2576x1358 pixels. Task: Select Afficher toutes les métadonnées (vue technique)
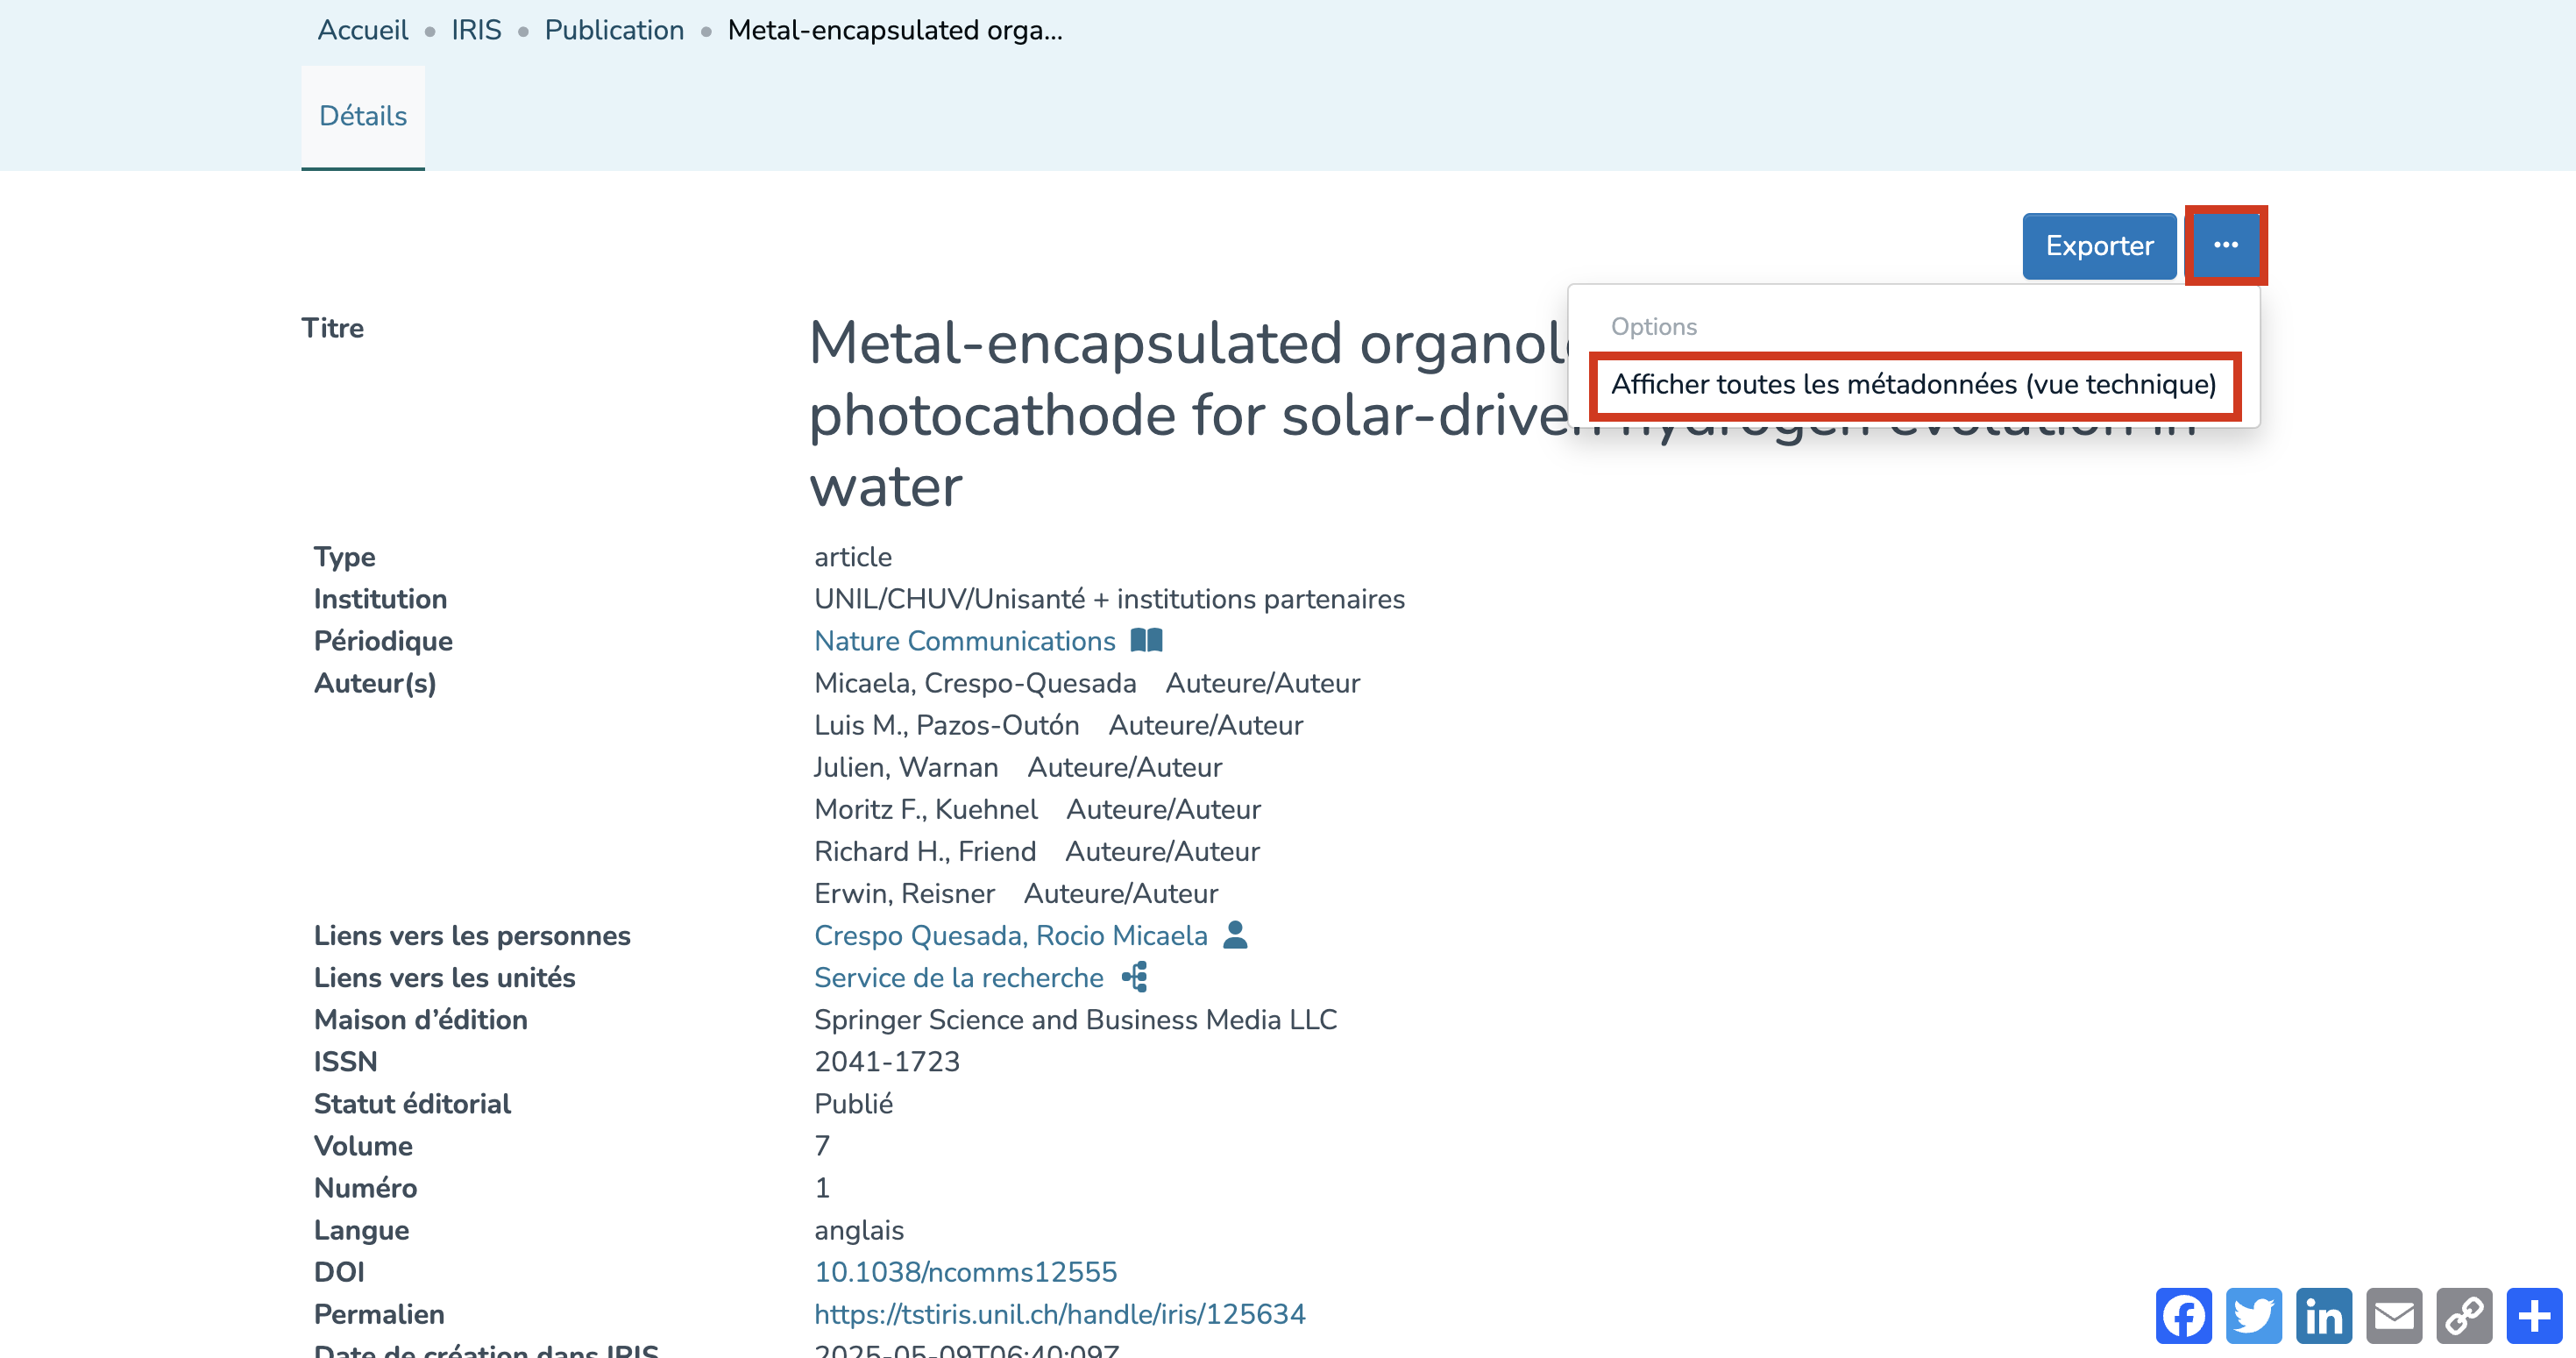click(1913, 384)
